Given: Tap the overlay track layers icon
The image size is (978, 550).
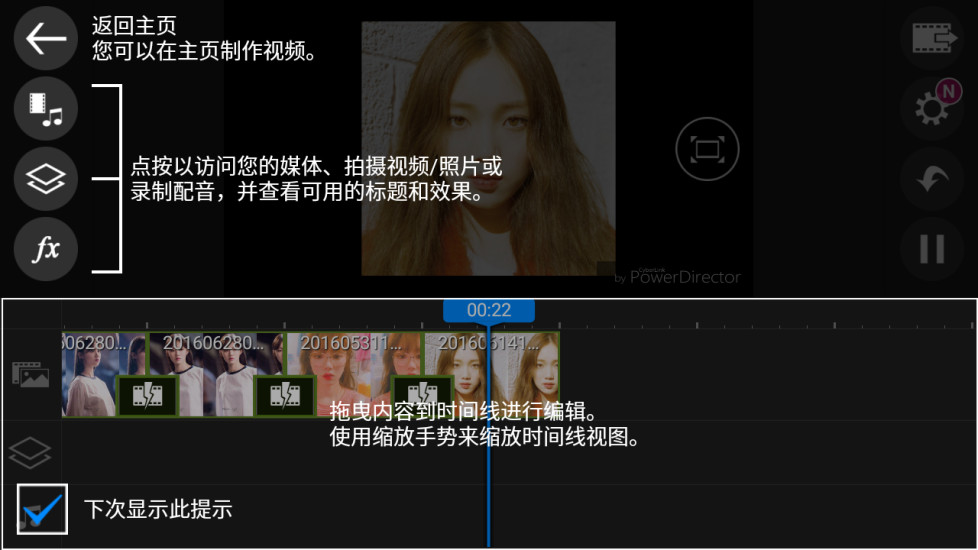Looking at the screenshot, I should (x=30, y=453).
